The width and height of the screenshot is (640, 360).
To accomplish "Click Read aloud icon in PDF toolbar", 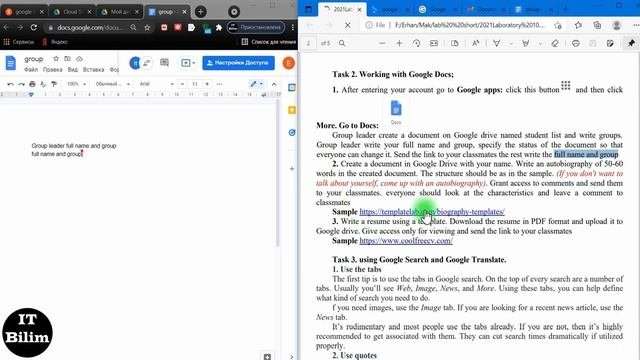I will [476, 43].
